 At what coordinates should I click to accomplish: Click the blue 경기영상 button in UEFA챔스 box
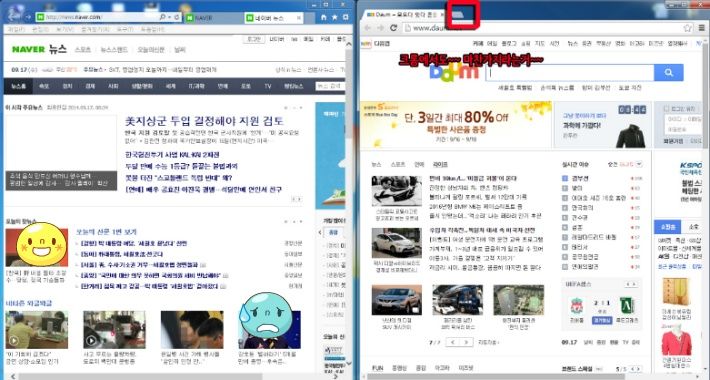pos(602,320)
